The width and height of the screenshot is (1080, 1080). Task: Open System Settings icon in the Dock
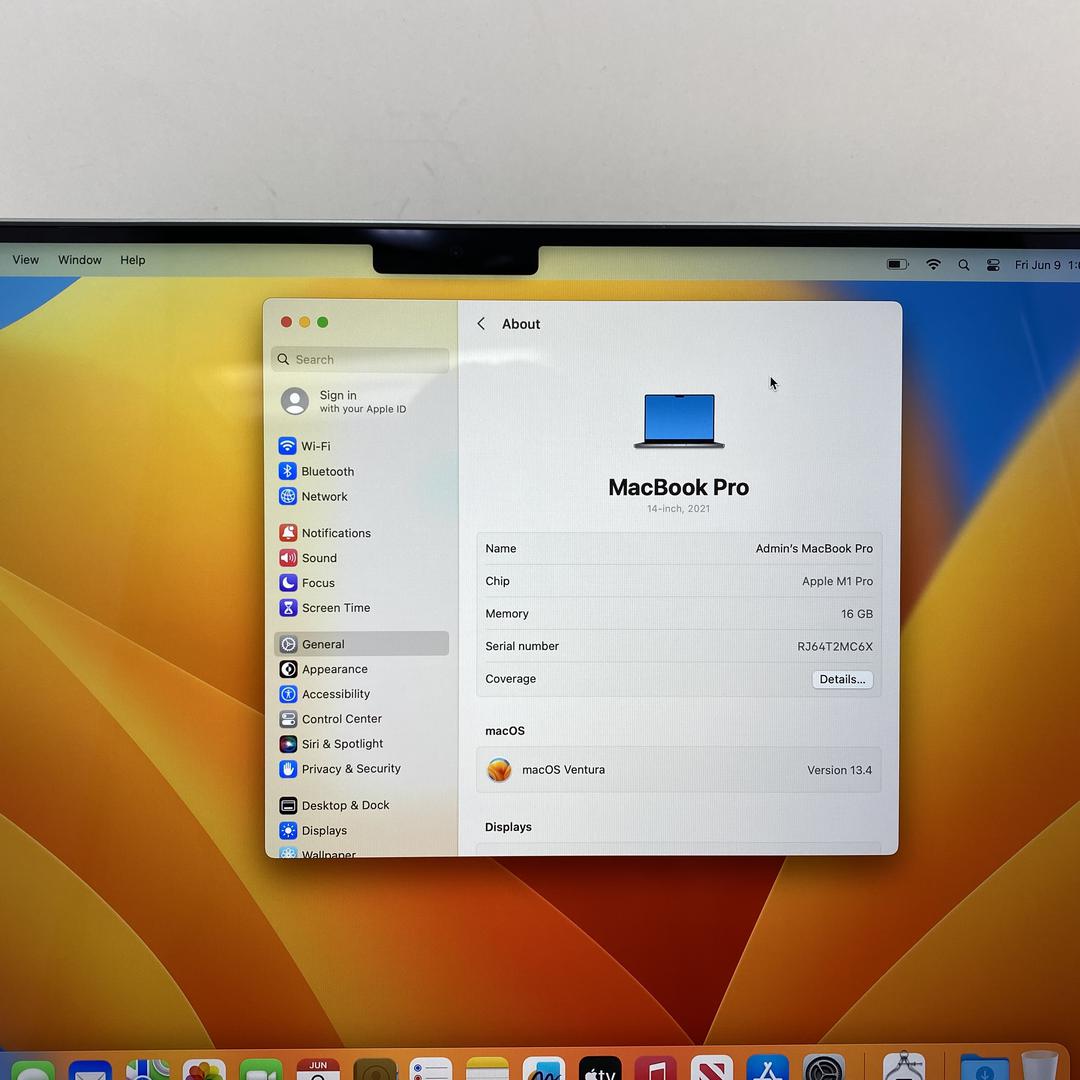[x=824, y=1068]
